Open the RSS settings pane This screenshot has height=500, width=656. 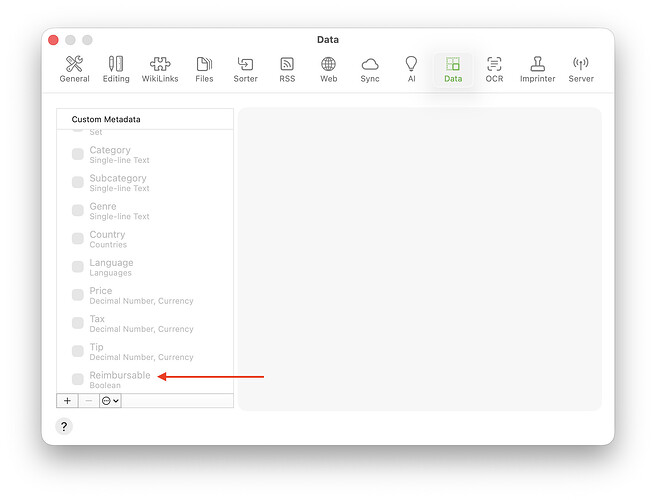tap(287, 69)
